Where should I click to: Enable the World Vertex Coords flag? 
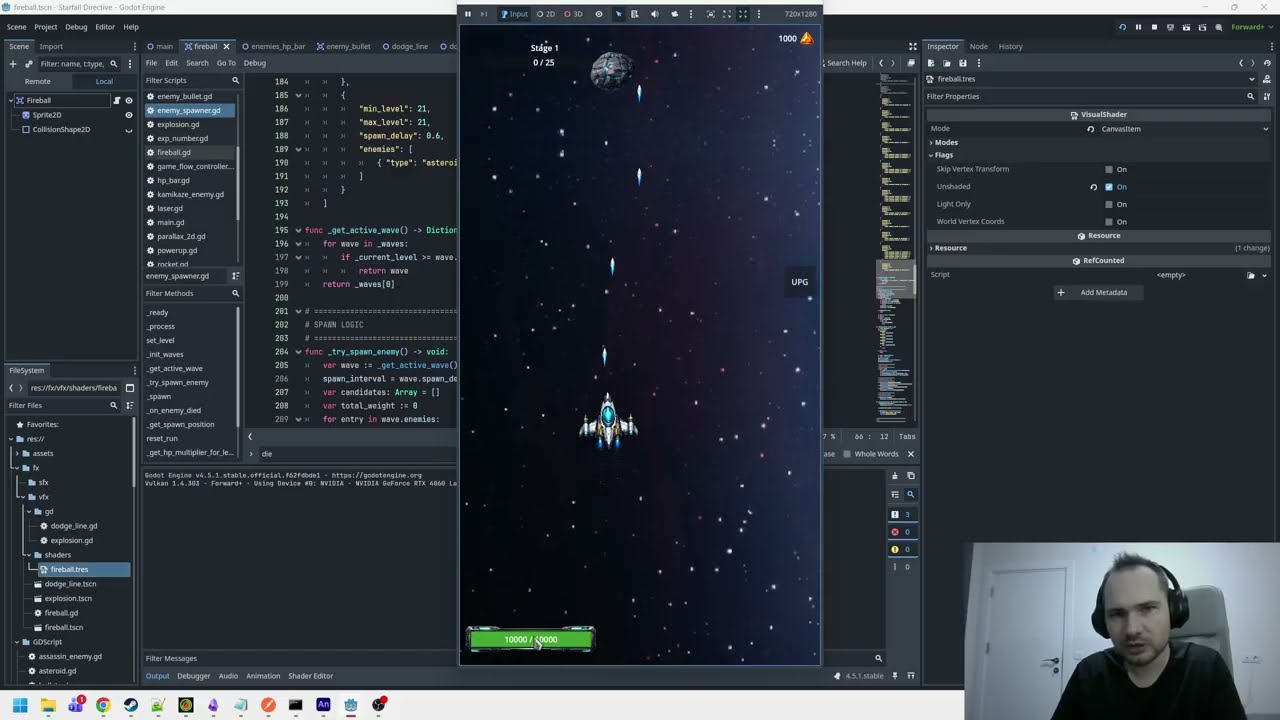tap(1109, 222)
